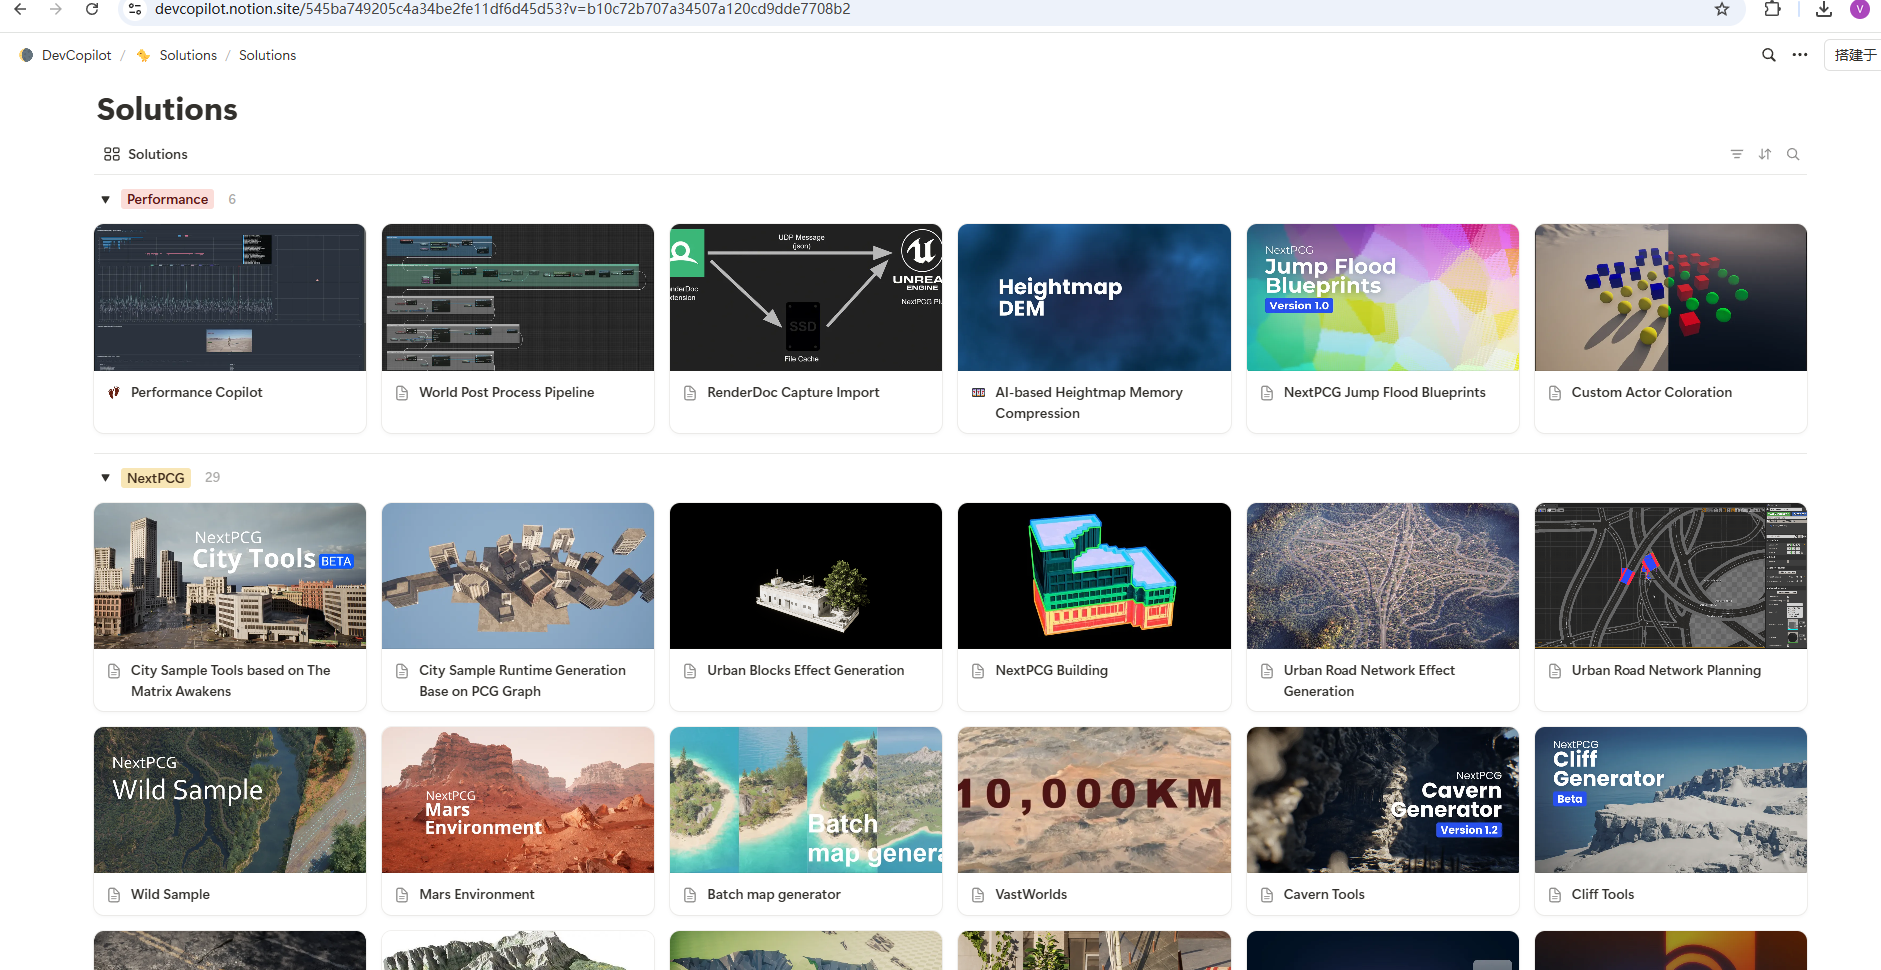Open Cavern Generator cover image
Screen dimensions: 1881x970
(x=1382, y=800)
